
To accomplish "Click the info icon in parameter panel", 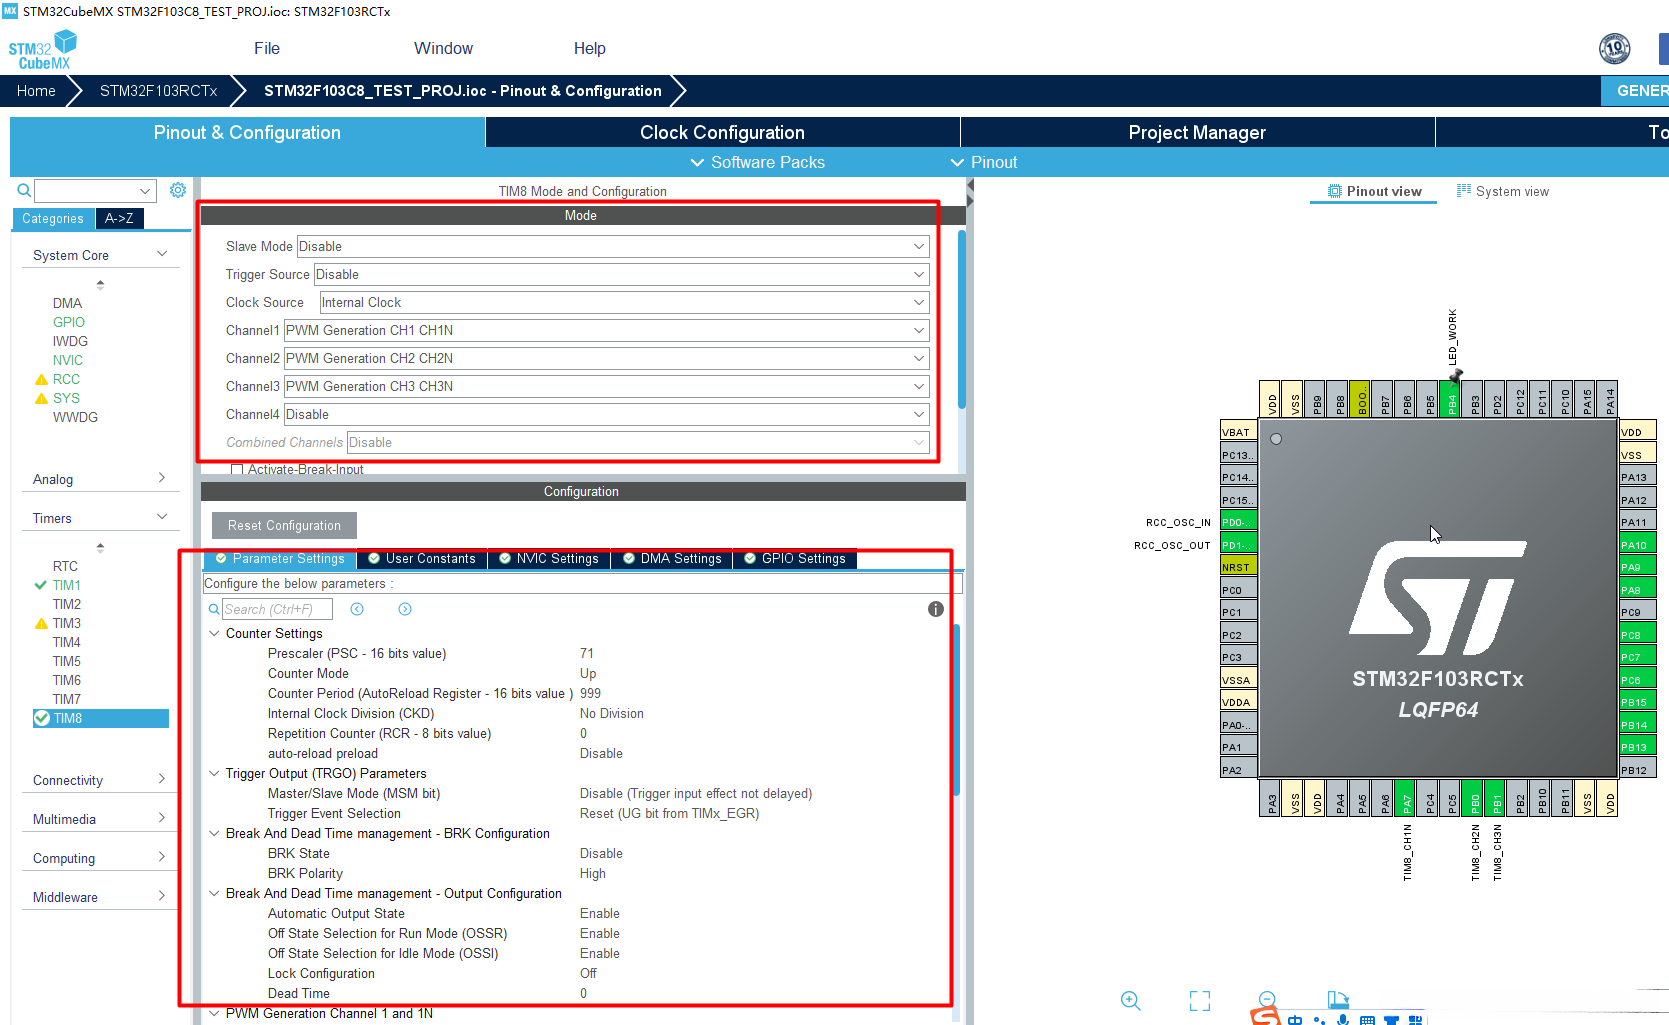I will (x=935, y=609).
